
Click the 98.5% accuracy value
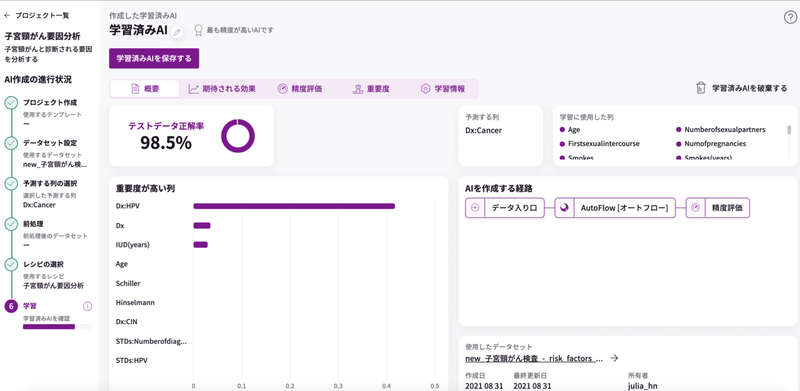(x=166, y=143)
